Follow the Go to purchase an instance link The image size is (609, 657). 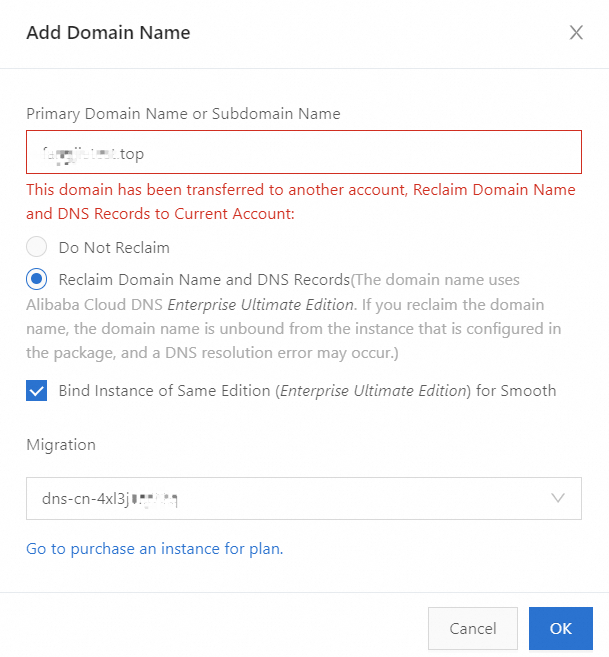pos(153,548)
